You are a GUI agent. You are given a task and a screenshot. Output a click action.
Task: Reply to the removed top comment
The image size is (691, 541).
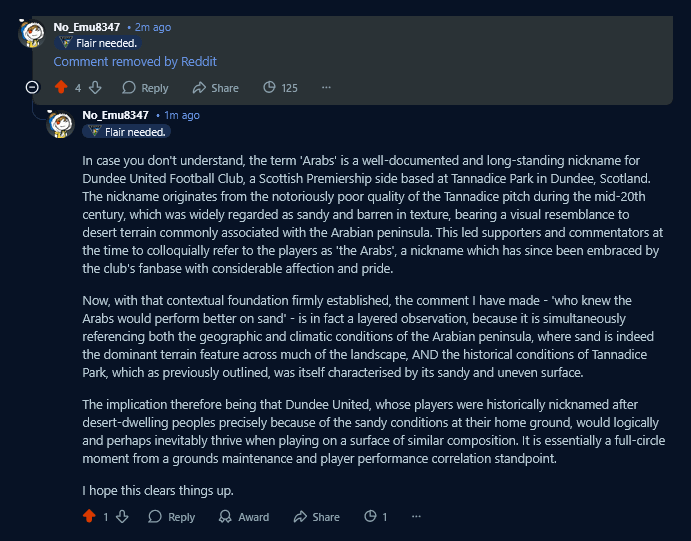coord(145,88)
